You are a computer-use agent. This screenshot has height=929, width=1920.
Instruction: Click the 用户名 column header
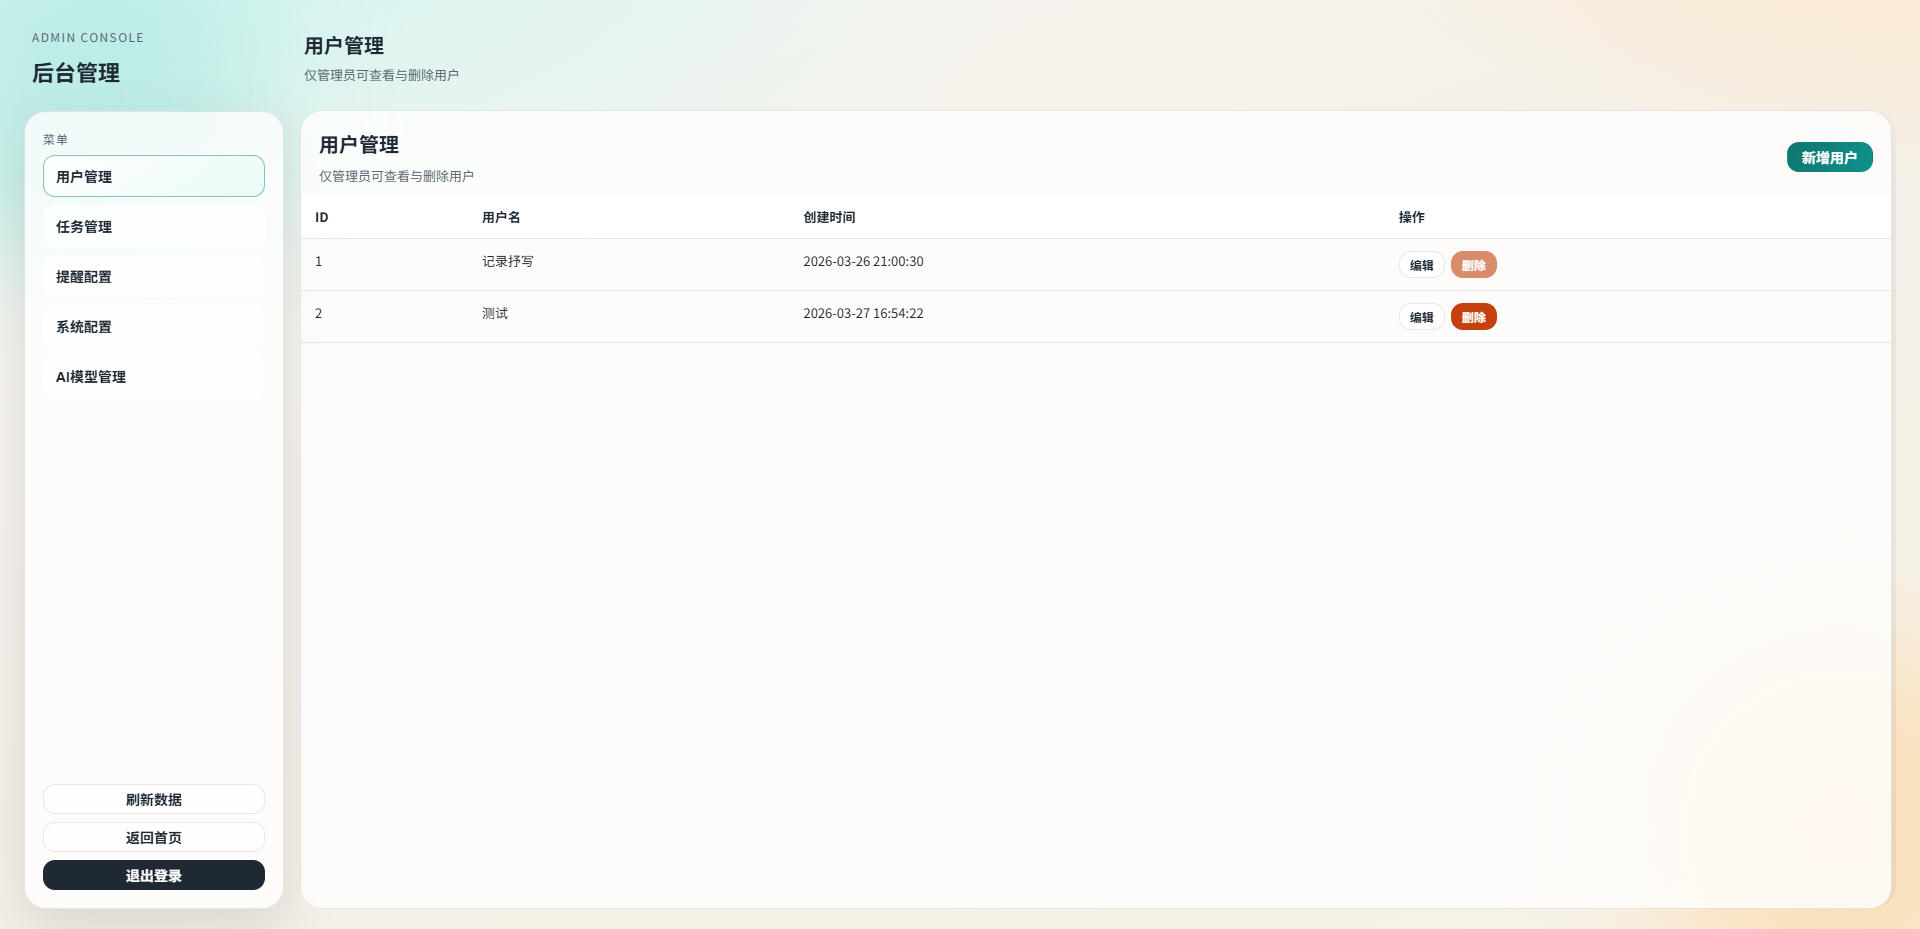click(501, 217)
